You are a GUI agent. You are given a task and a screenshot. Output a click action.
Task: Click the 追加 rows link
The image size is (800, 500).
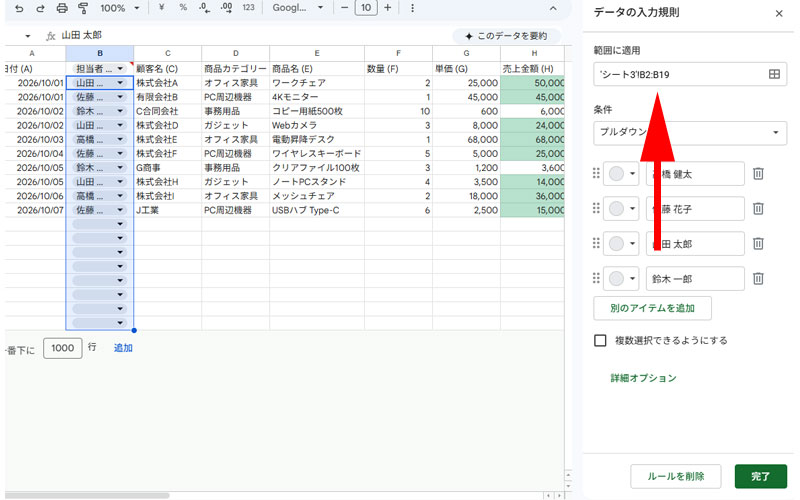click(x=123, y=348)
